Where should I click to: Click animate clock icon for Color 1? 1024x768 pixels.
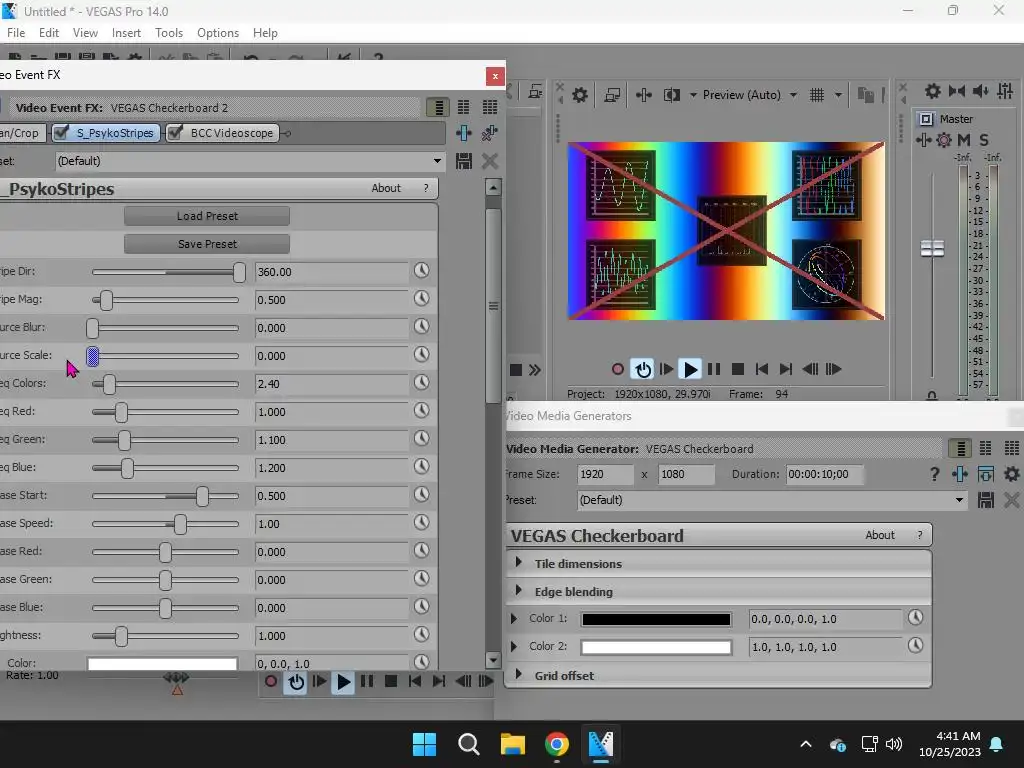tap(916, 618)
